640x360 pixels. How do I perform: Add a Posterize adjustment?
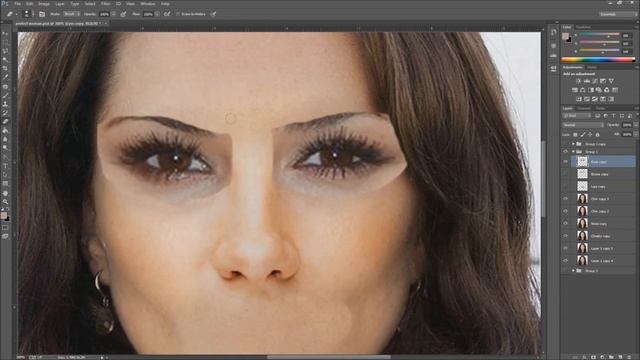[587, 99]
